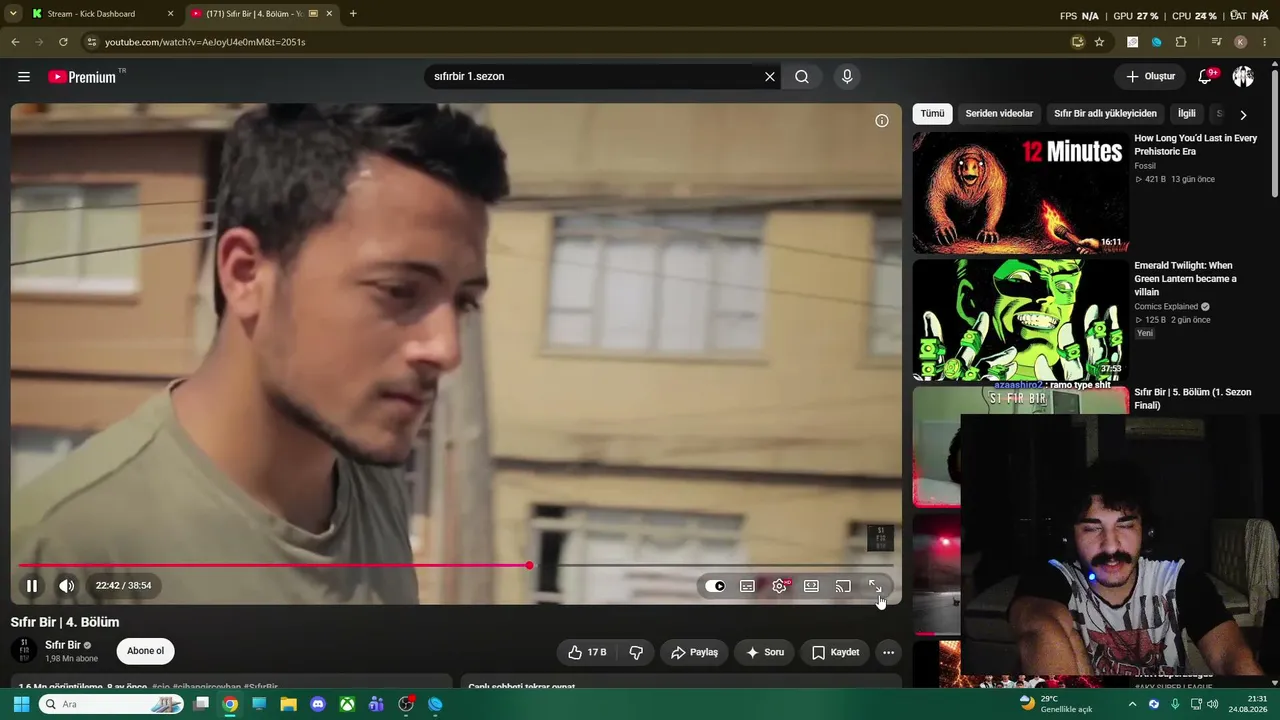
Task: Open Chrome media controls icon
Action: pyautogui.click(x=1216, y=42)
